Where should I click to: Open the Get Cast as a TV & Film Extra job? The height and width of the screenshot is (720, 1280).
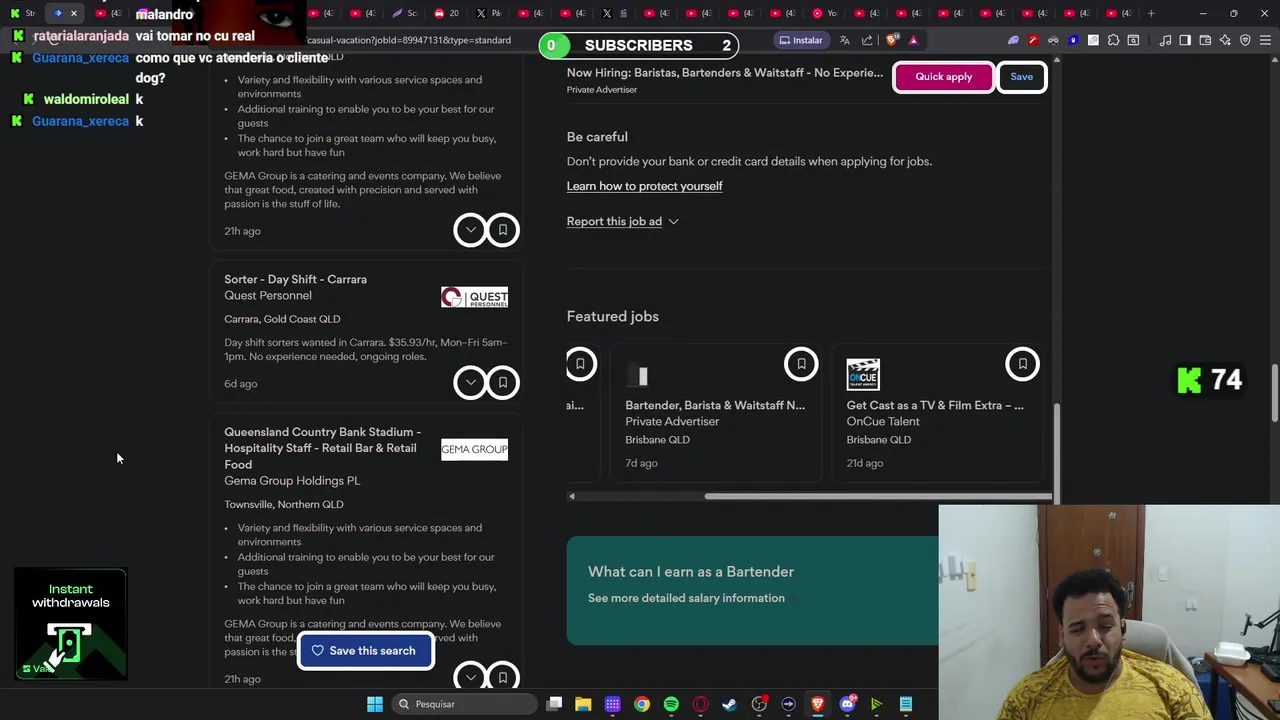(x=935, y=405)
